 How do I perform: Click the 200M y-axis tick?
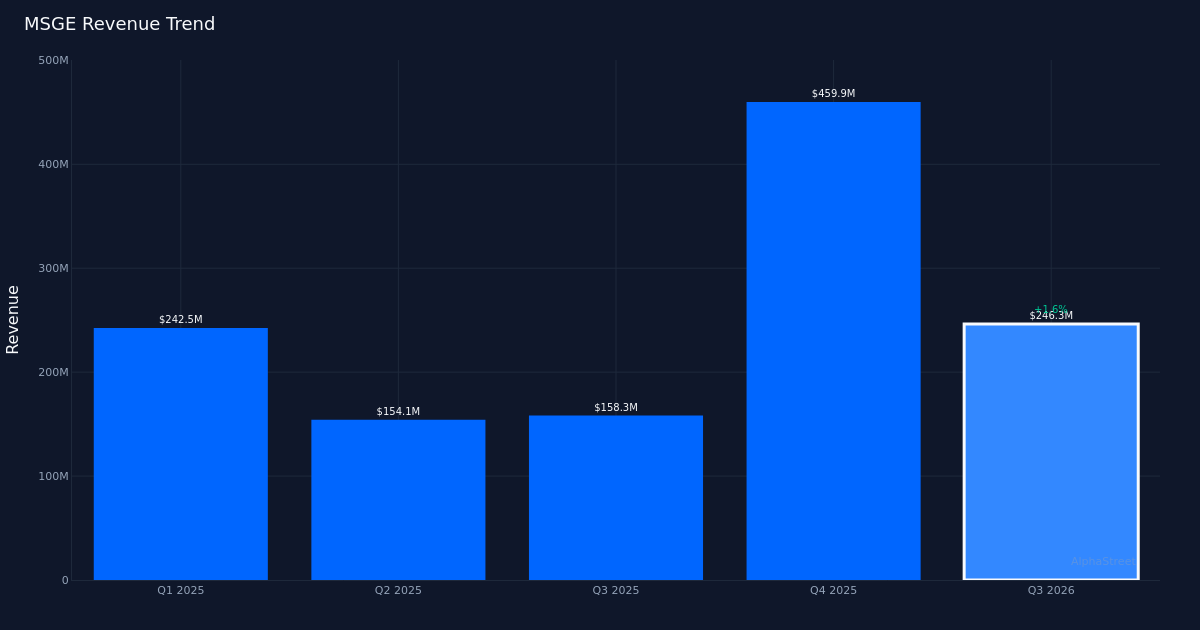click(53, 372)
